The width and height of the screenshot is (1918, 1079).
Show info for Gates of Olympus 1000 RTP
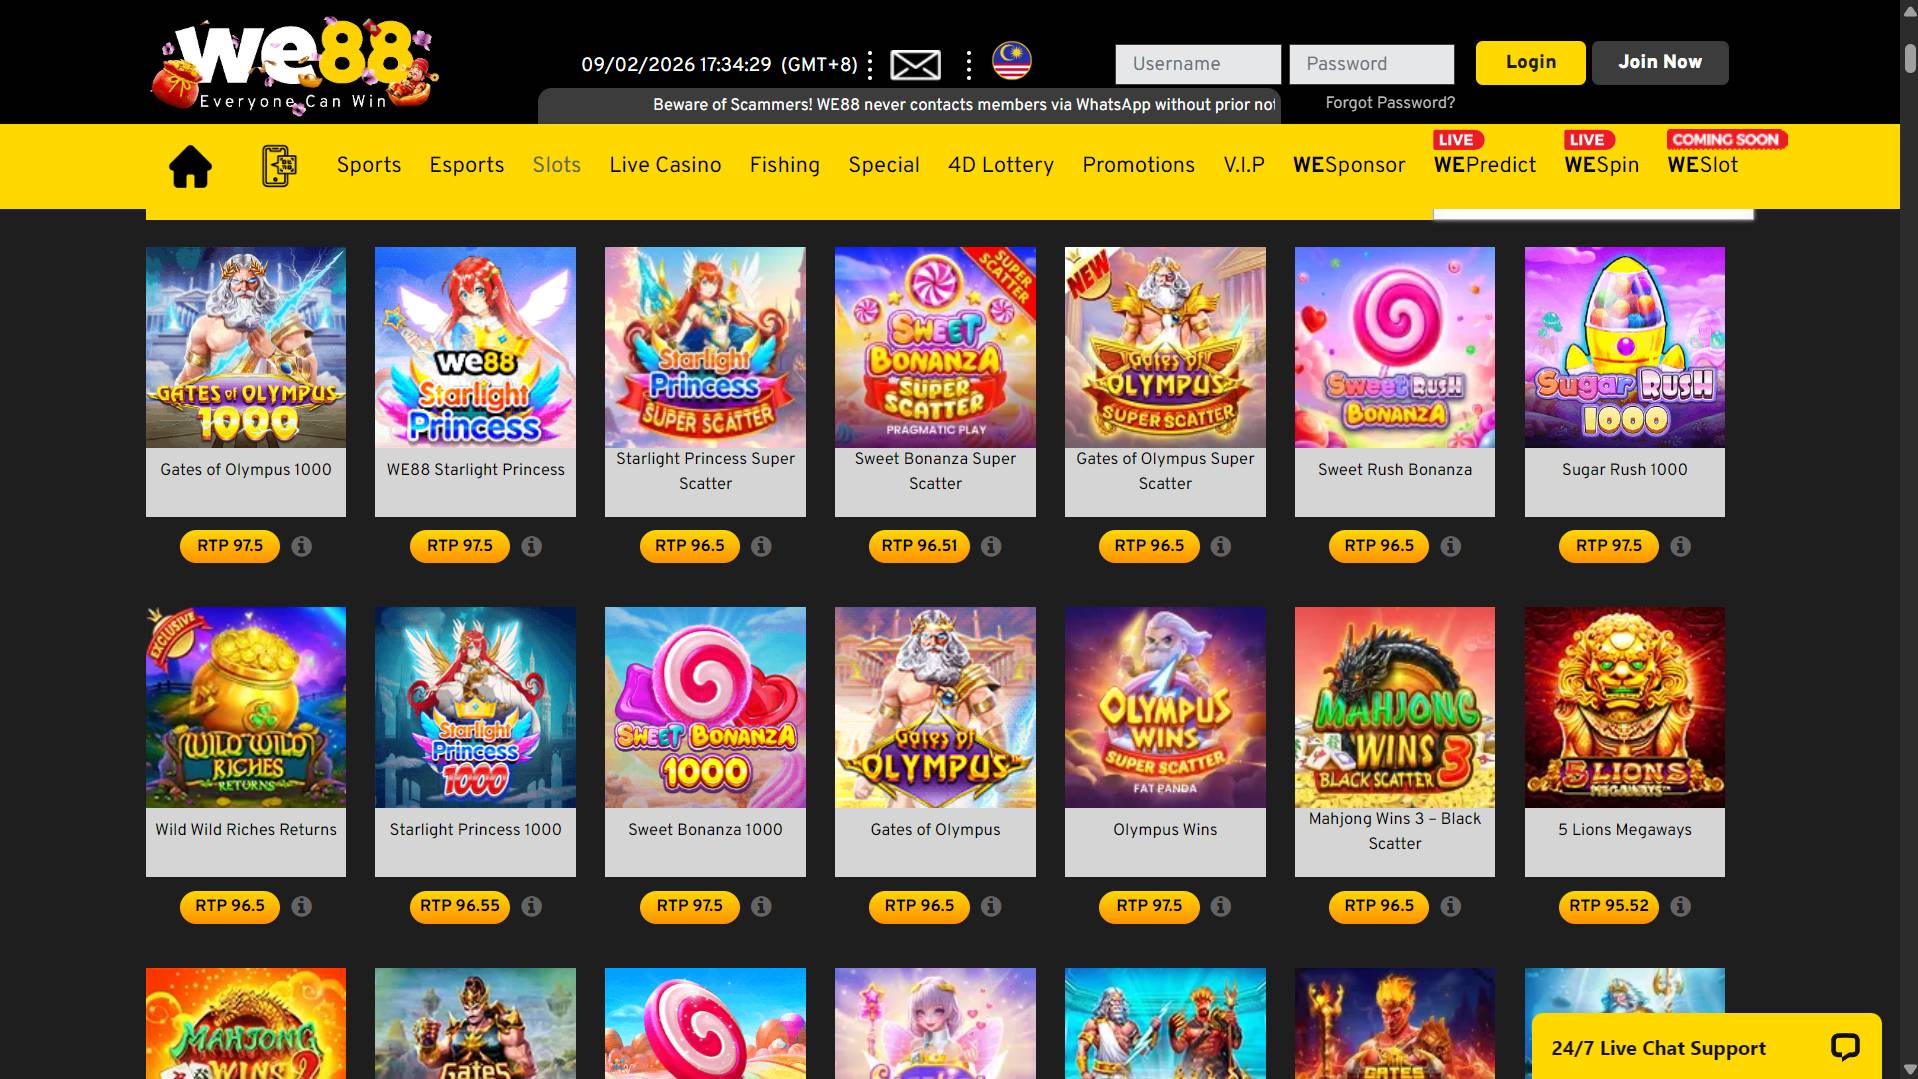tap(301, 546)
